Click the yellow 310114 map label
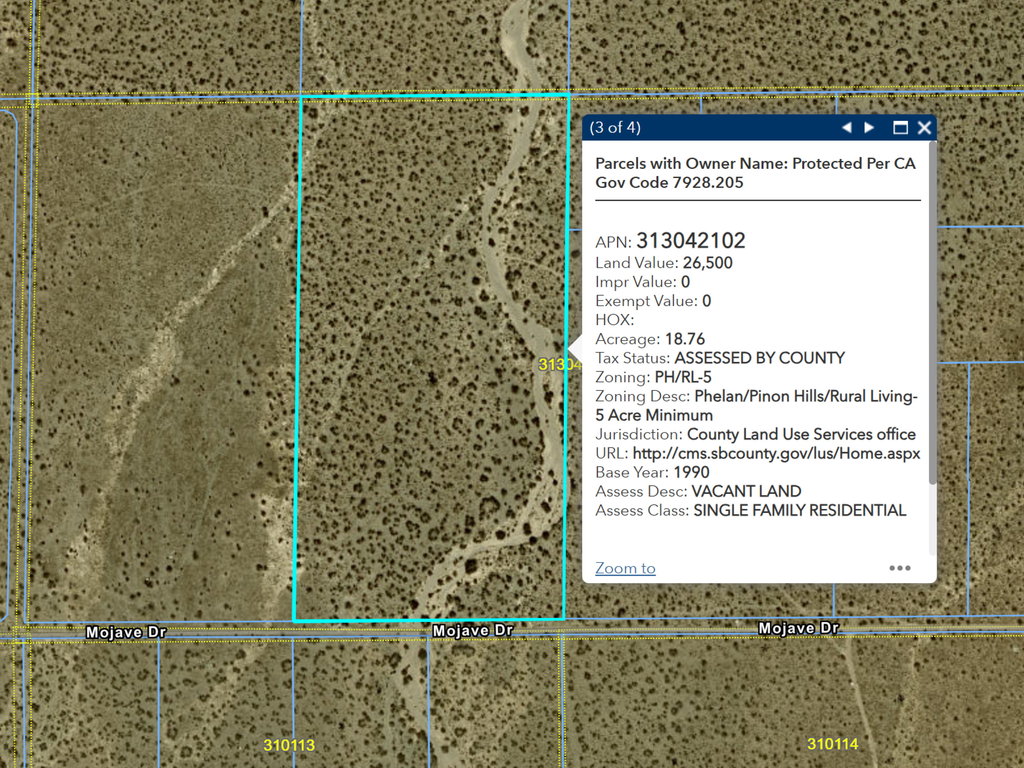This screenshot has height=768, width=1024. click(x=832, y=744)
